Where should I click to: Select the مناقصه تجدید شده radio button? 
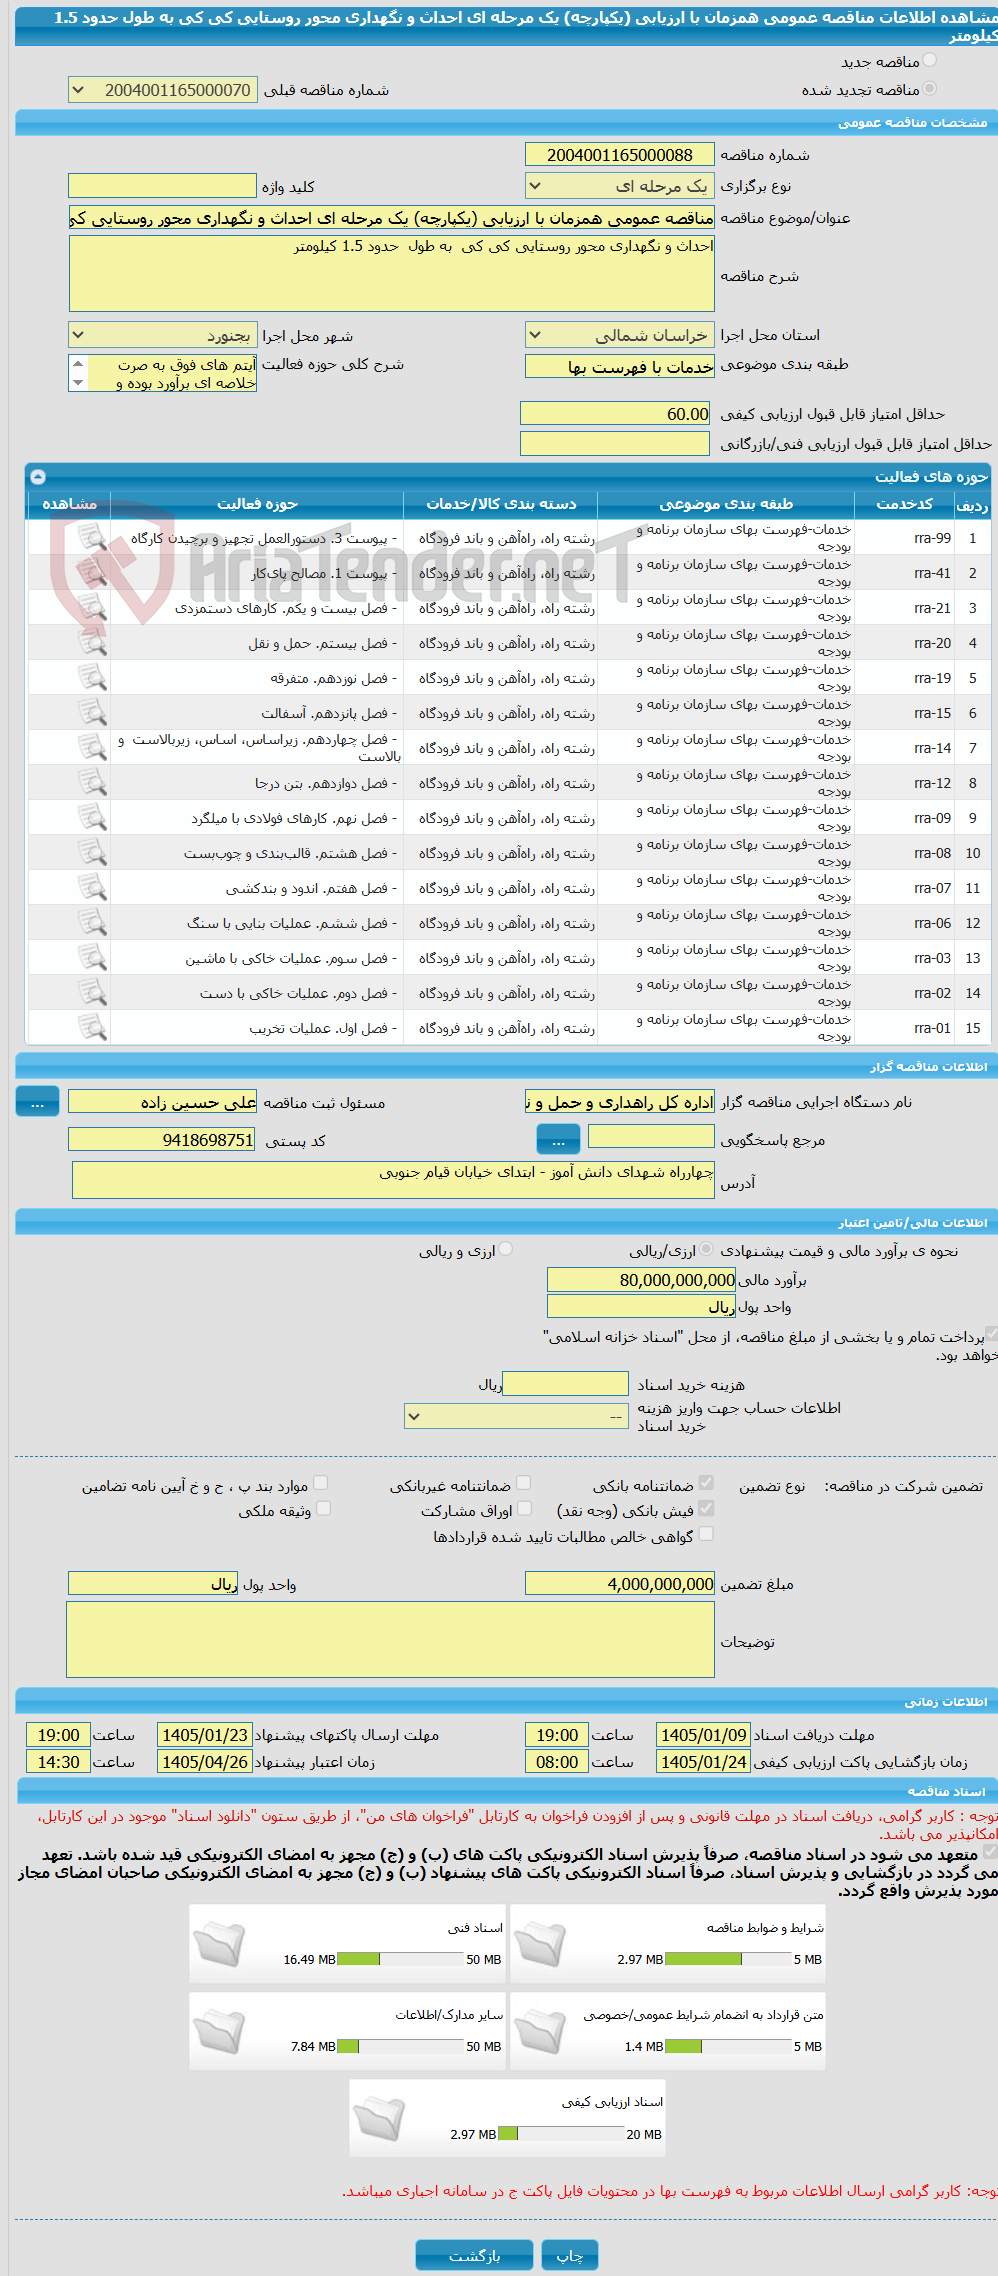(930, 89)
